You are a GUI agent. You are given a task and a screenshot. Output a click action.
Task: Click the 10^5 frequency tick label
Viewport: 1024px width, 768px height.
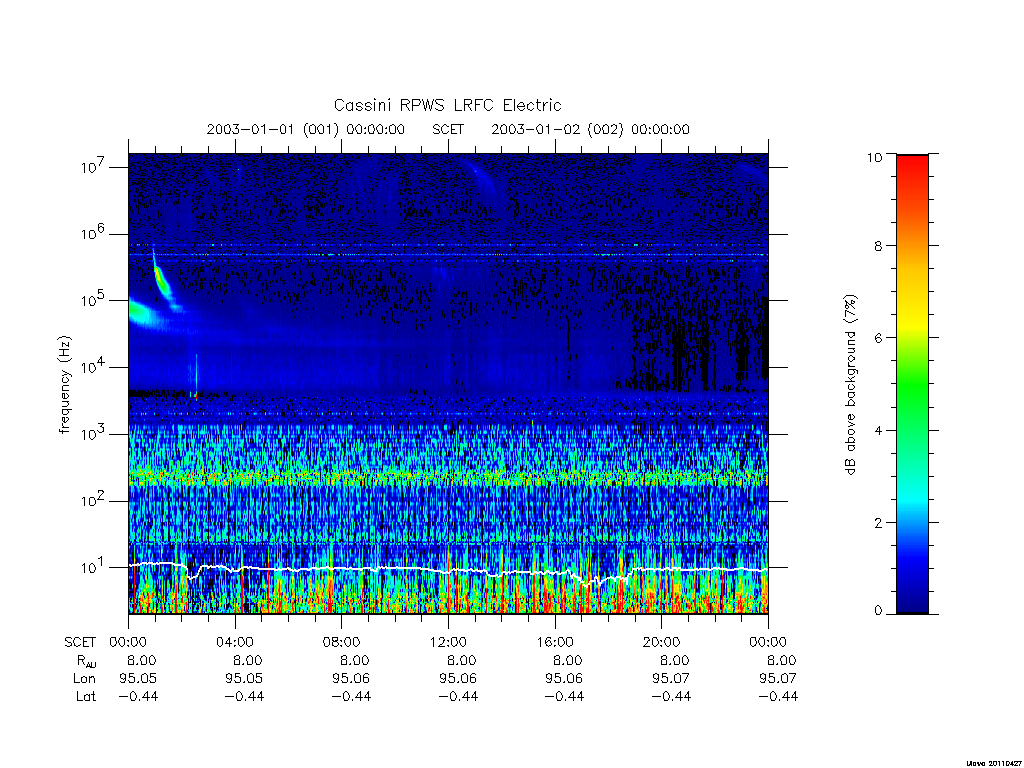tap(93, 300)
